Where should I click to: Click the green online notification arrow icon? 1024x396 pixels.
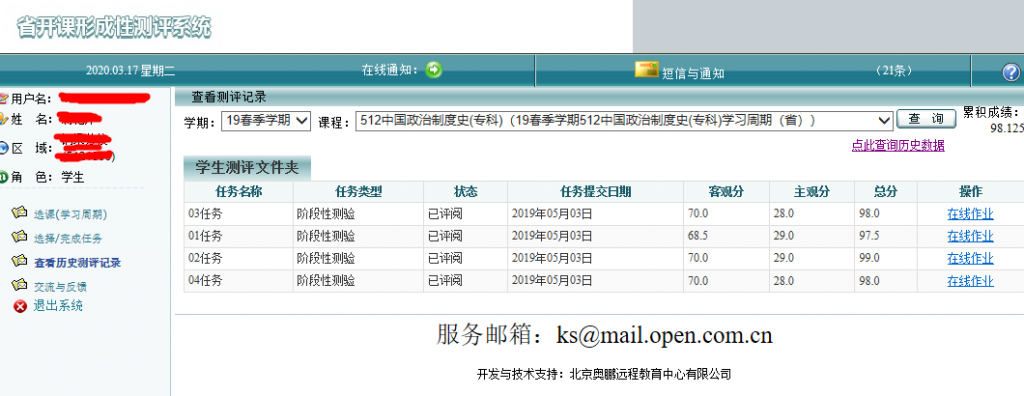point(434,70)
